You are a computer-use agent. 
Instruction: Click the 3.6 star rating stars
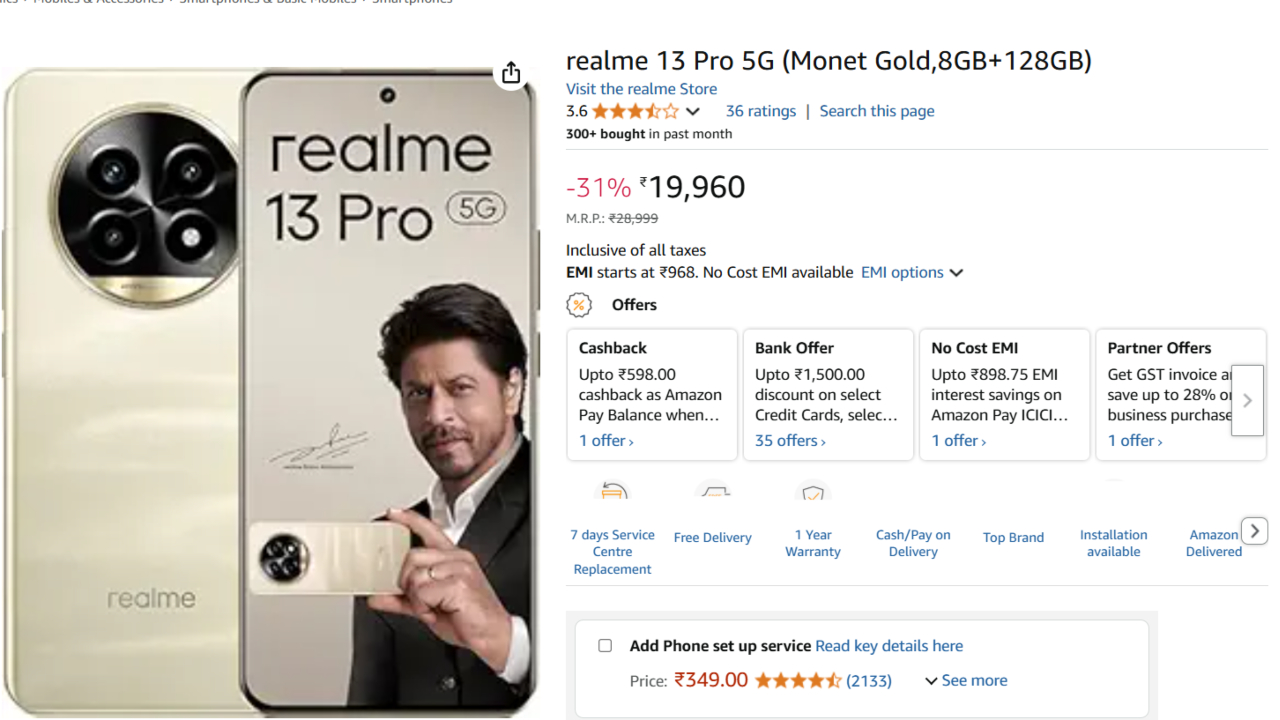coord(634,111)
